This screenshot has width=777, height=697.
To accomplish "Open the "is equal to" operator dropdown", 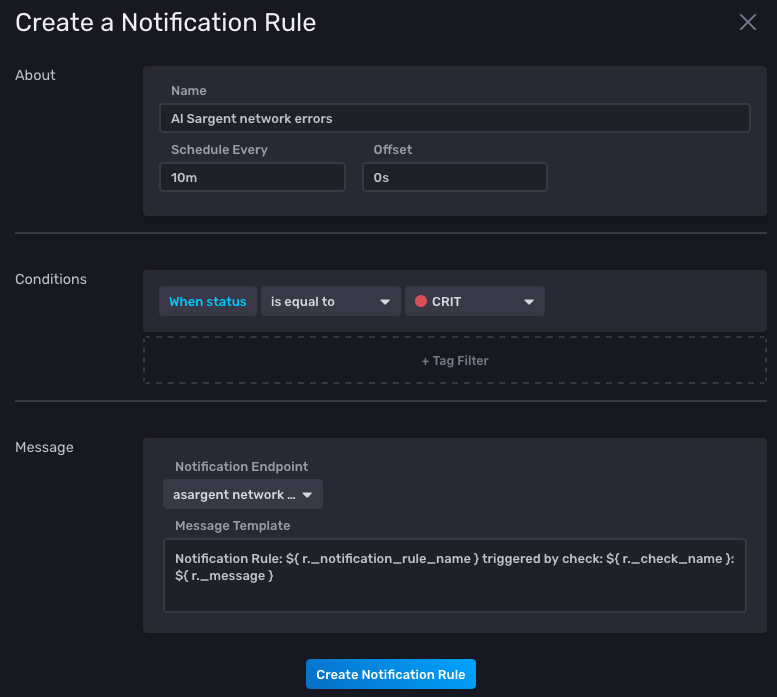I will coord(329,302).
